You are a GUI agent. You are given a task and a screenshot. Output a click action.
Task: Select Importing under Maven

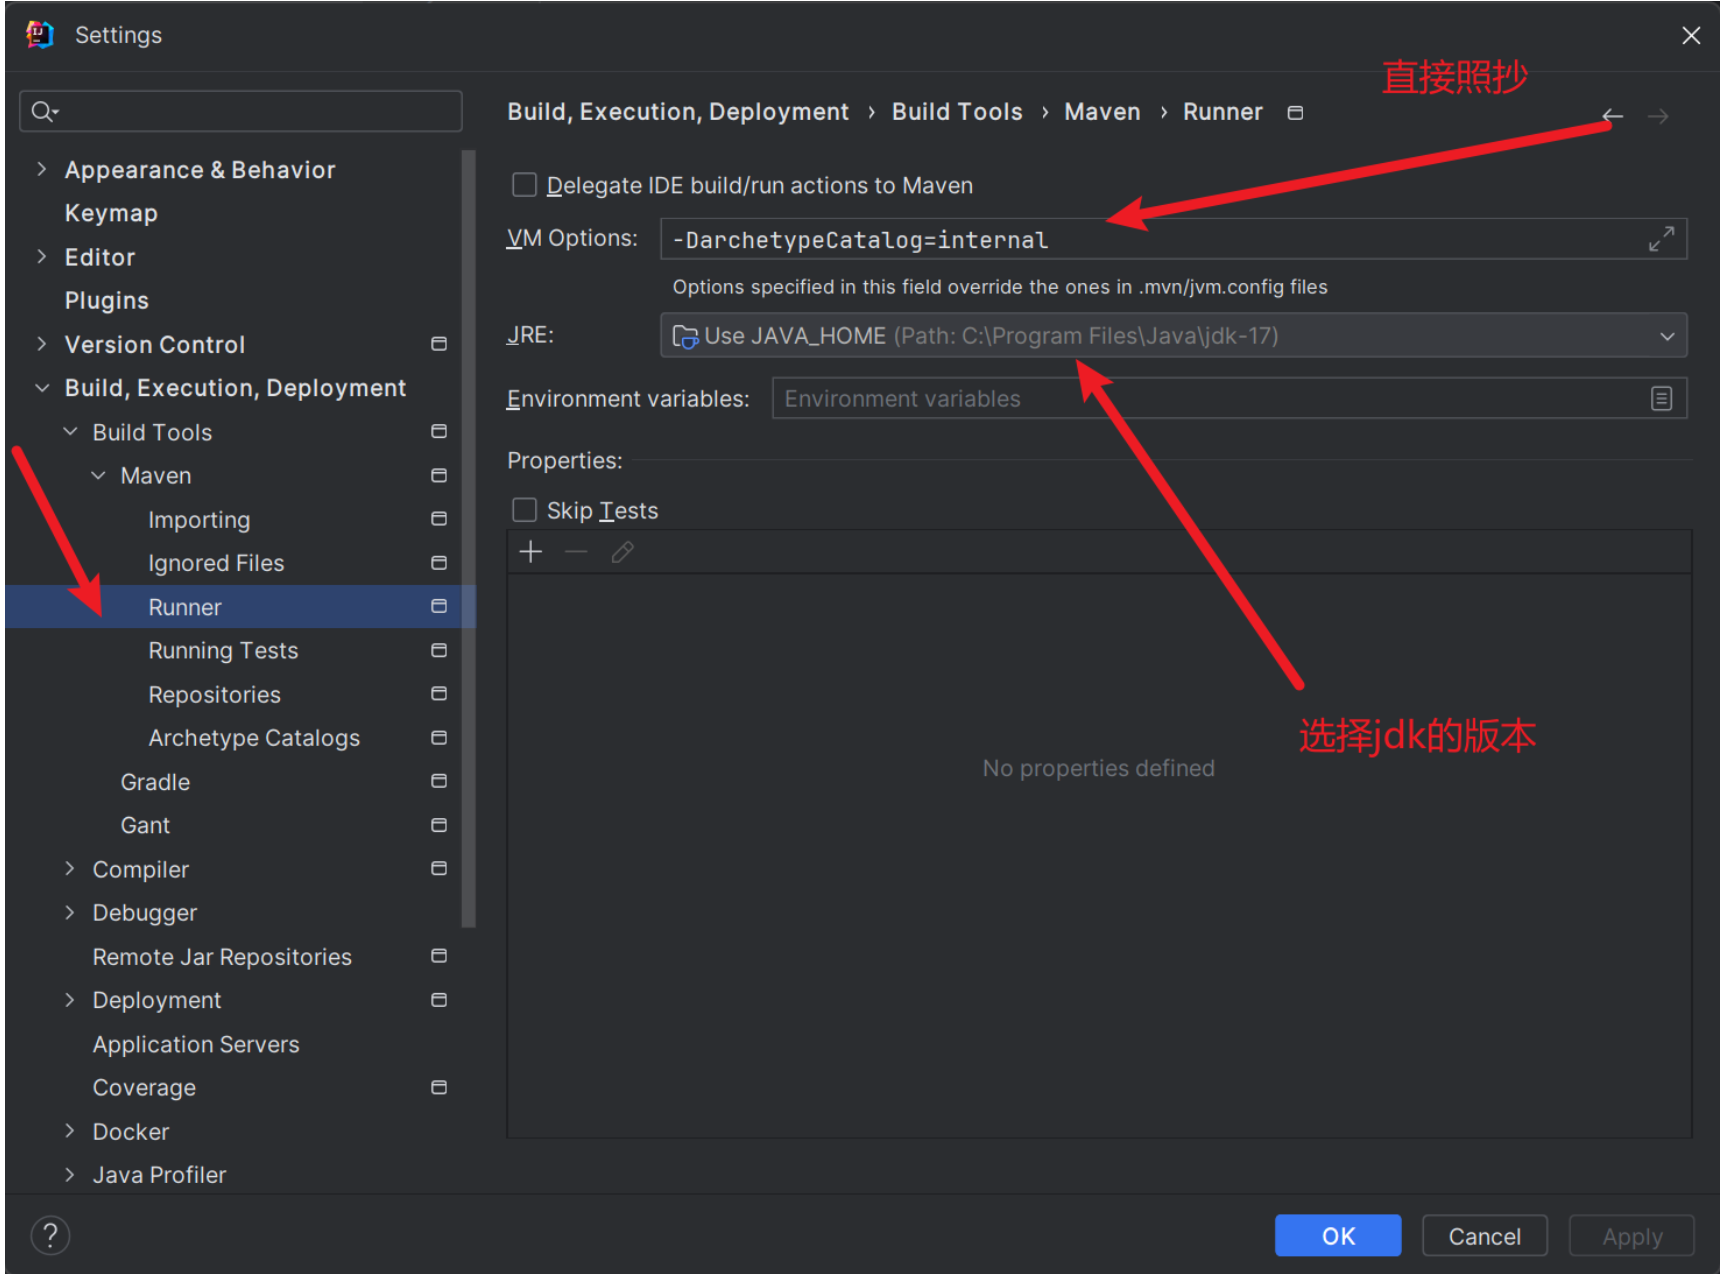coord(199,520)
